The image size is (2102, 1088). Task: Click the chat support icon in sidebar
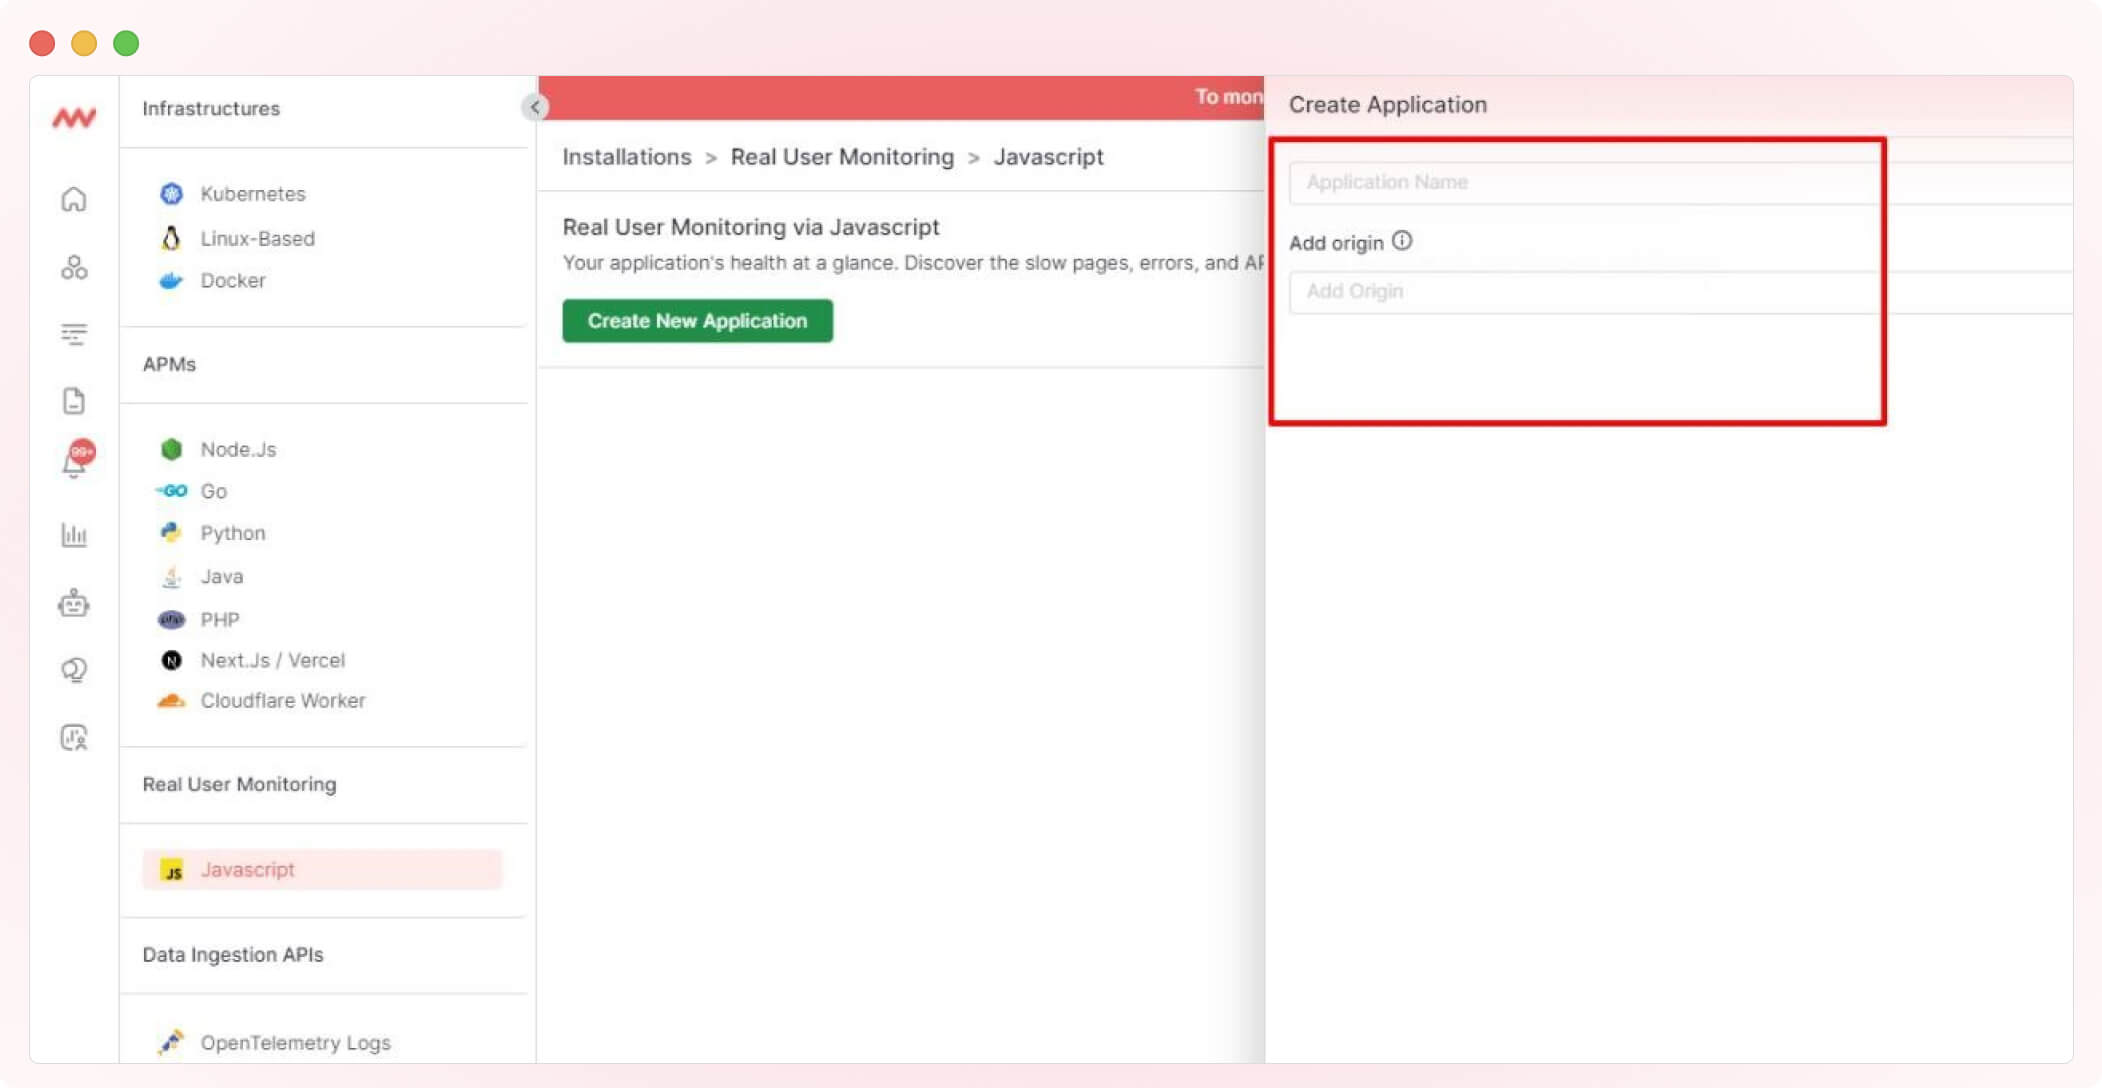click(x=74, y=670)
